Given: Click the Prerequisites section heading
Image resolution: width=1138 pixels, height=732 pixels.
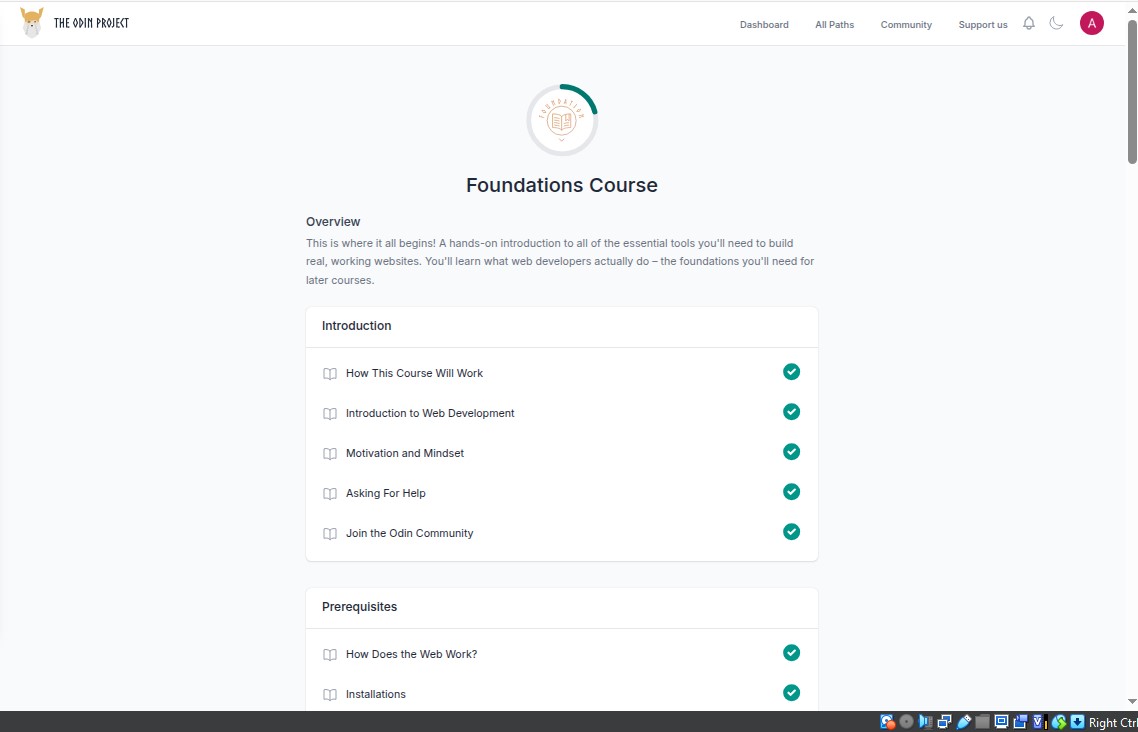Looking at the screenshot, I should [359, 606].
